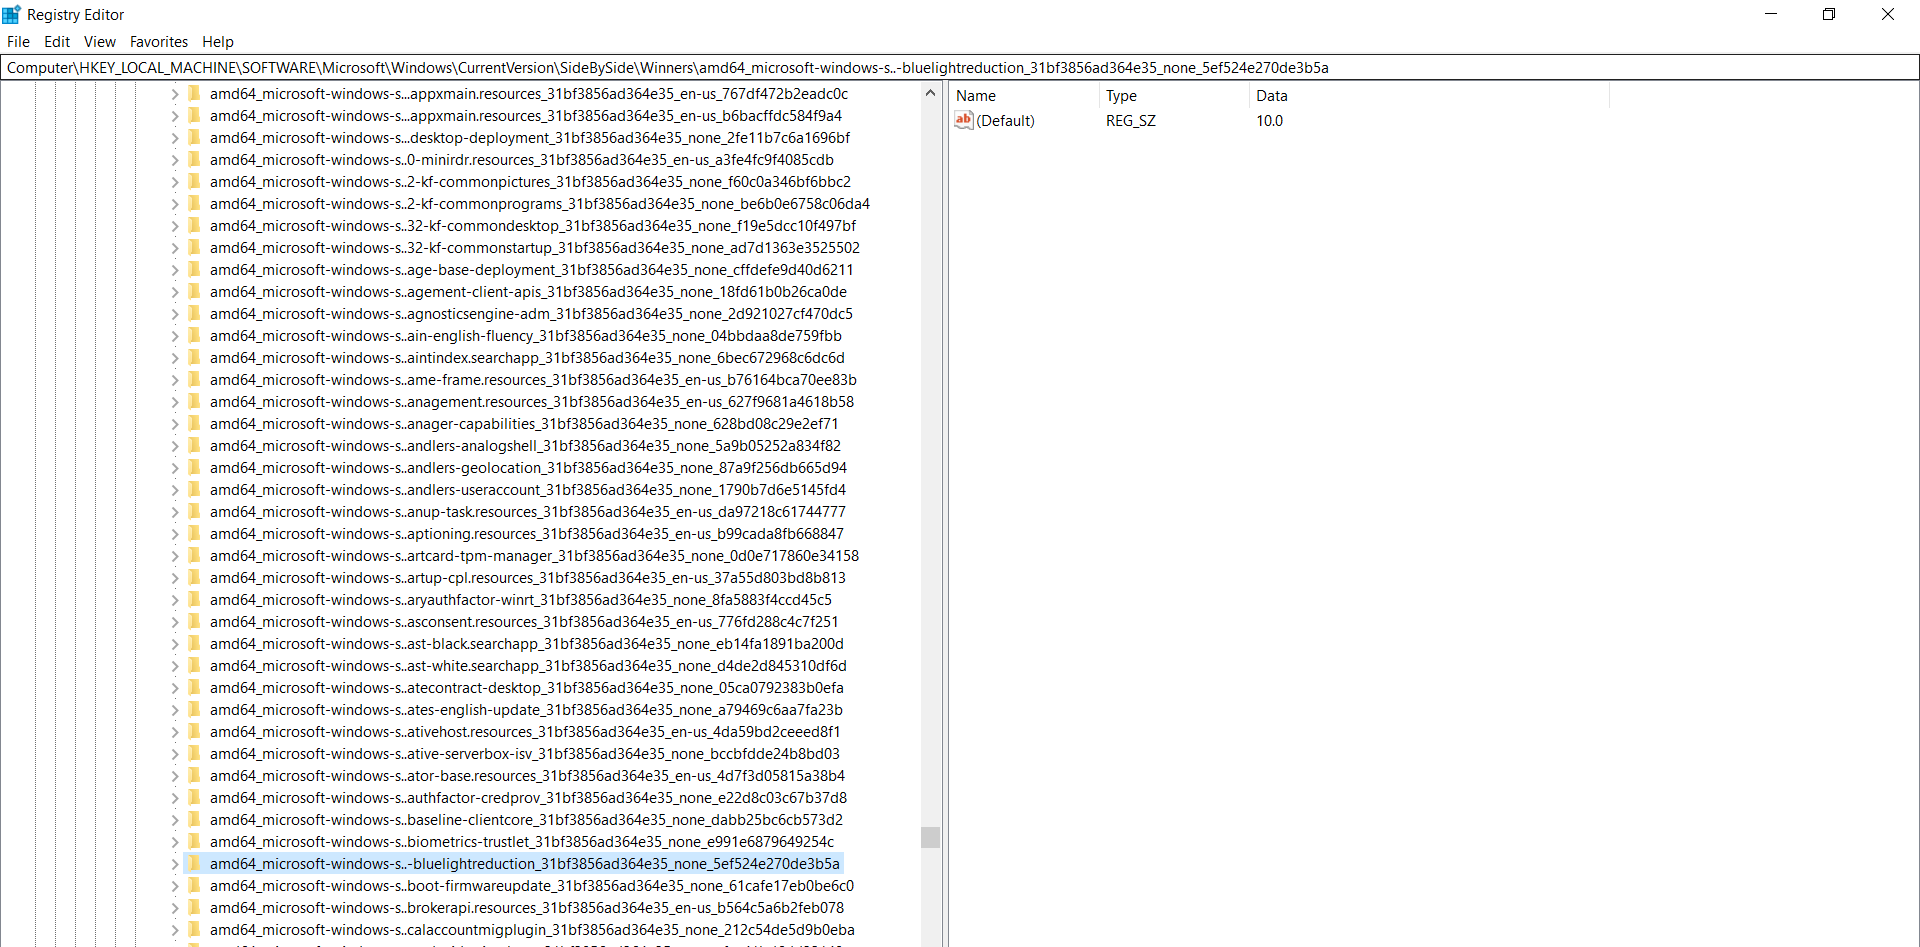The width and height of the screenshot is (1920, 947).
Task: Click folder icon of ame-frame.resources key
Action: 194,380
